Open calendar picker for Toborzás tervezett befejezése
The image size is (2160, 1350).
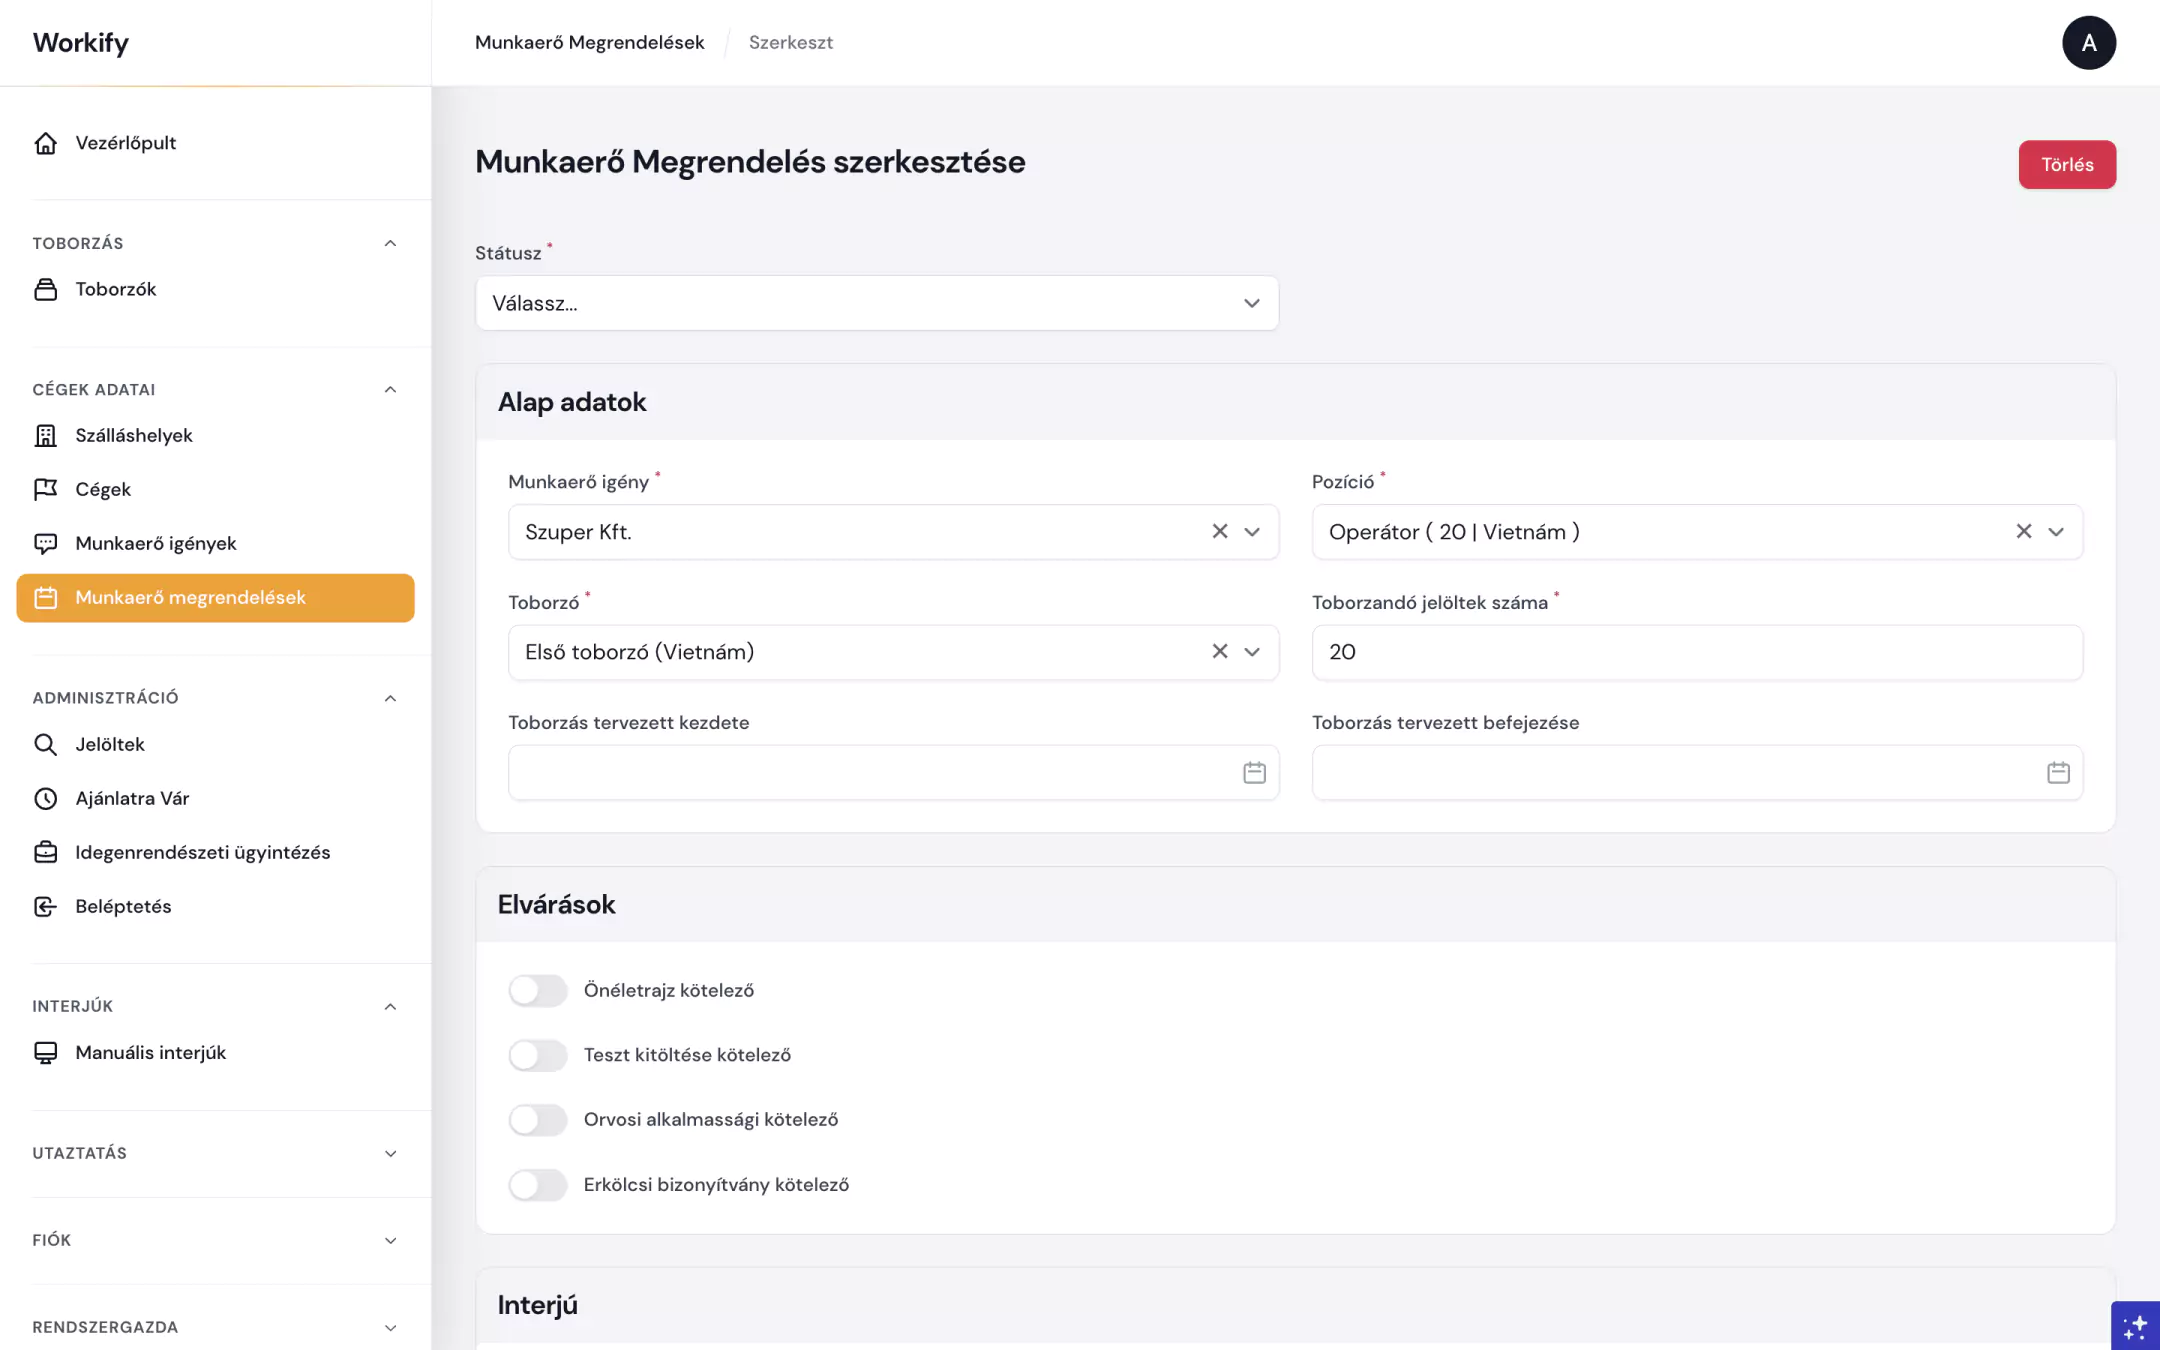tap(2057, 772)
